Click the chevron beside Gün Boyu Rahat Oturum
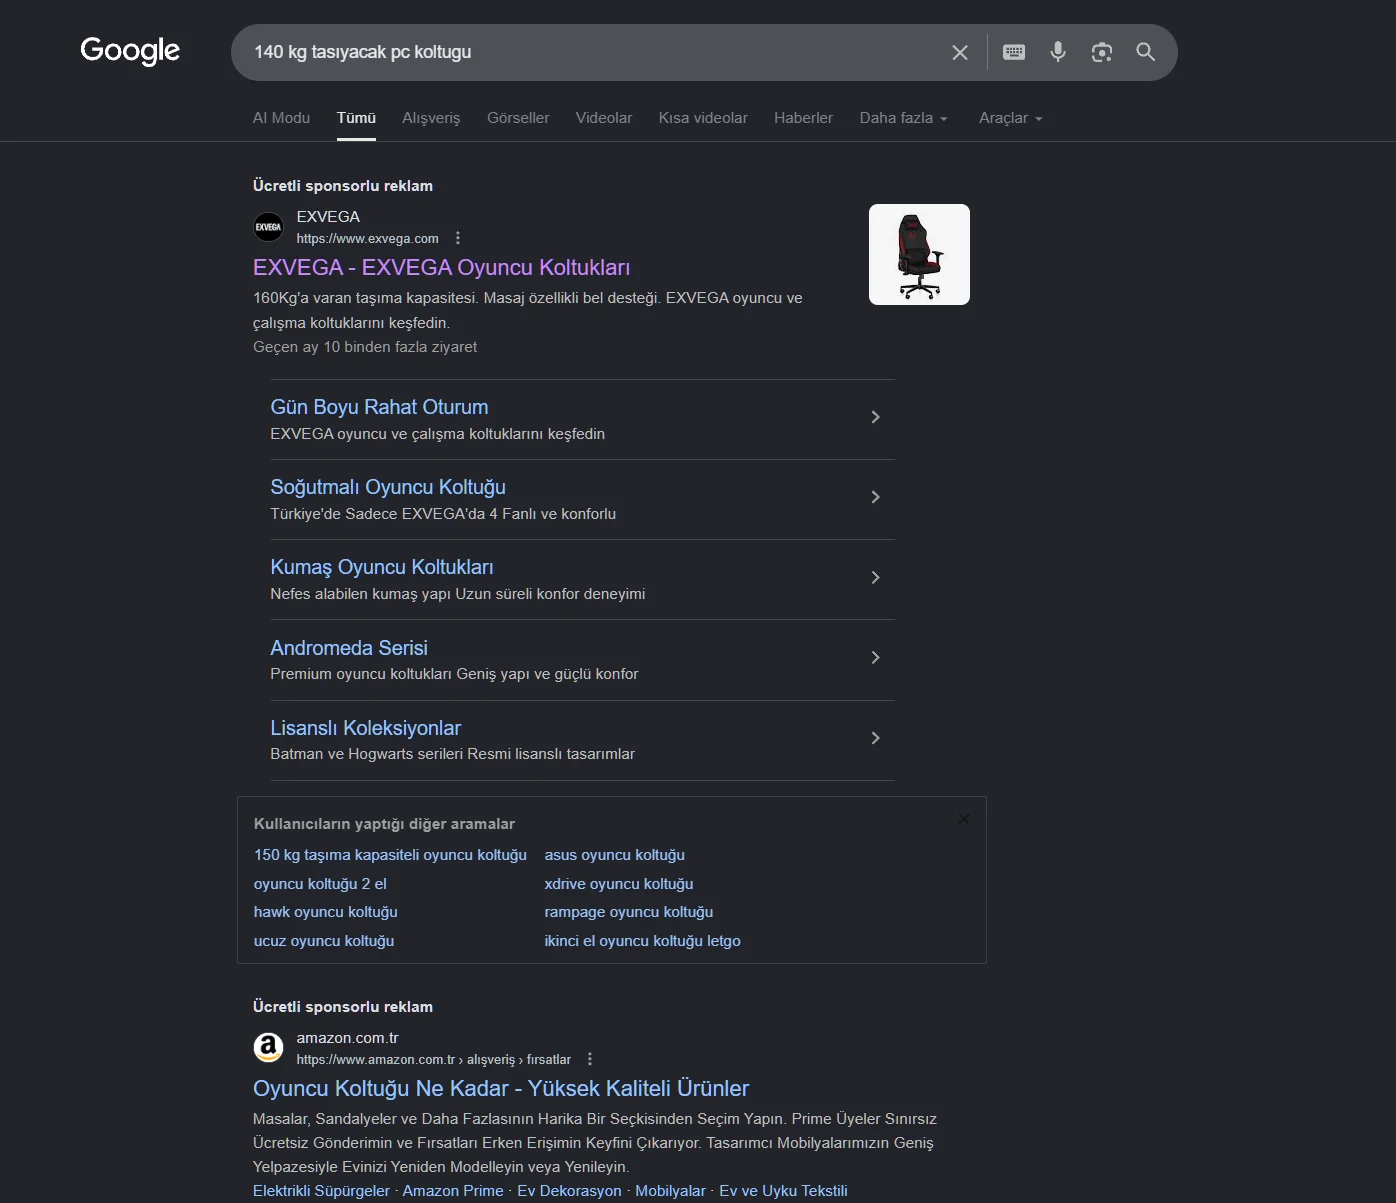 (875, 417)
